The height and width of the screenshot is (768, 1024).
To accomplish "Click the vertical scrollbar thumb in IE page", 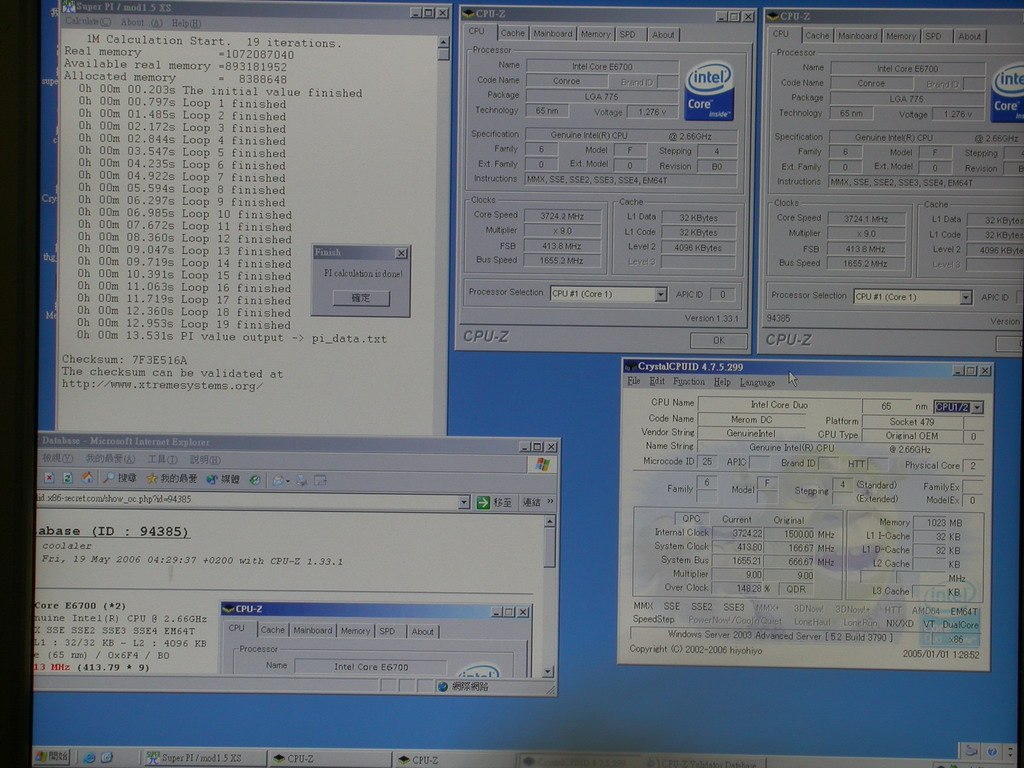I will [549, 548].
